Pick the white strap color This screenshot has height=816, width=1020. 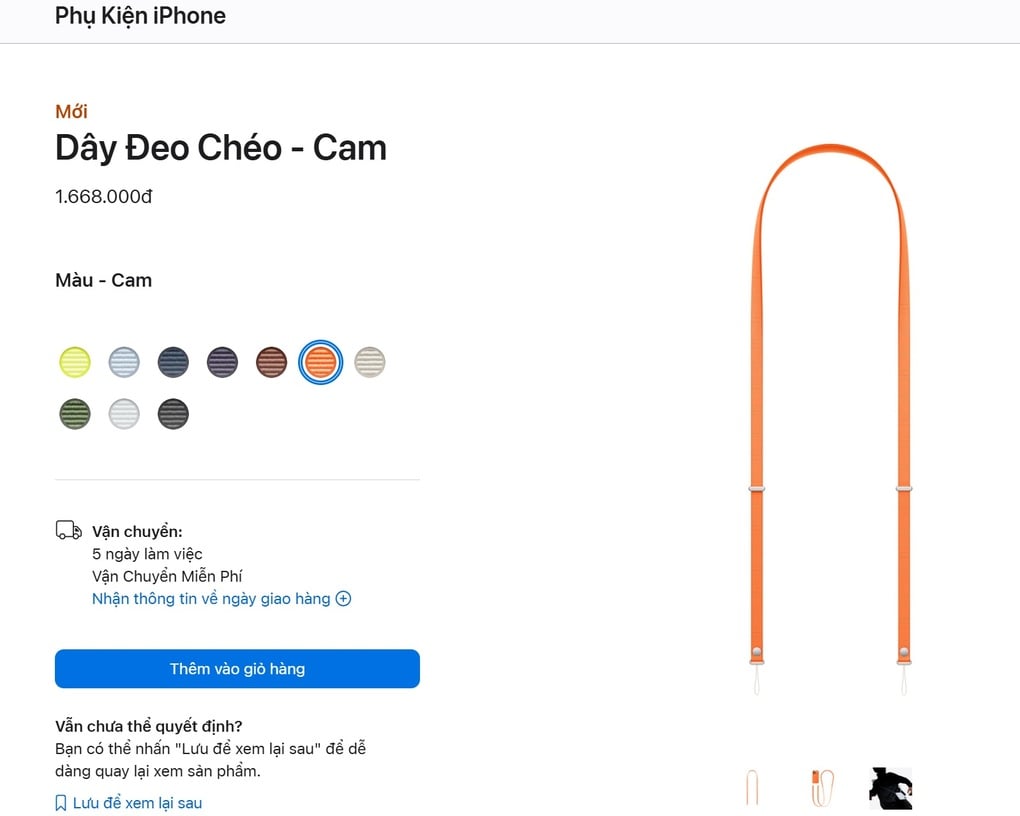point(124,413)
